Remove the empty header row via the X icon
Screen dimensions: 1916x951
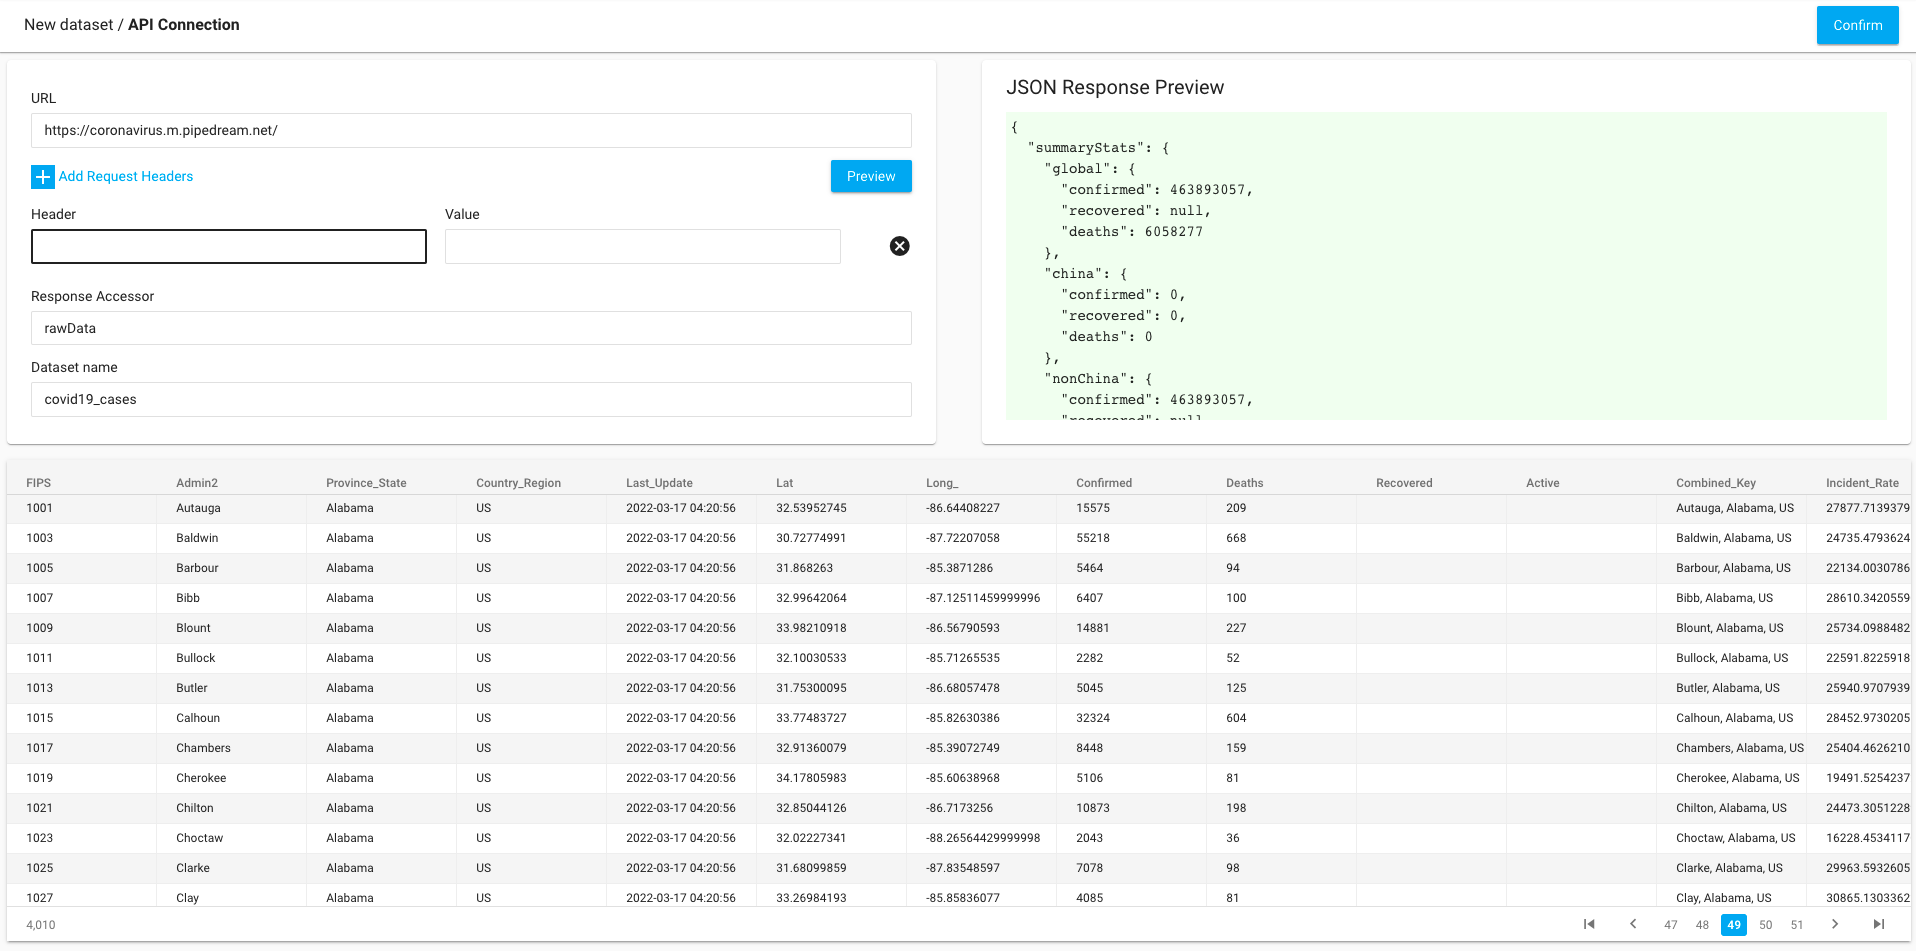898,246
